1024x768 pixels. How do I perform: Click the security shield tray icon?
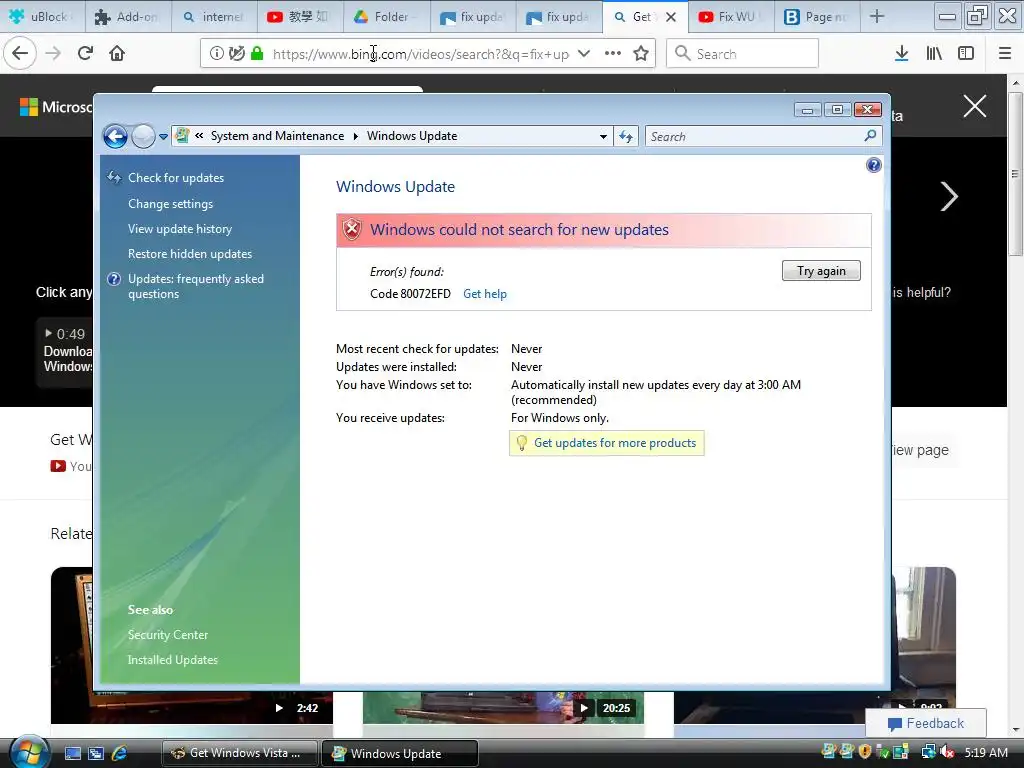(865, 752)
